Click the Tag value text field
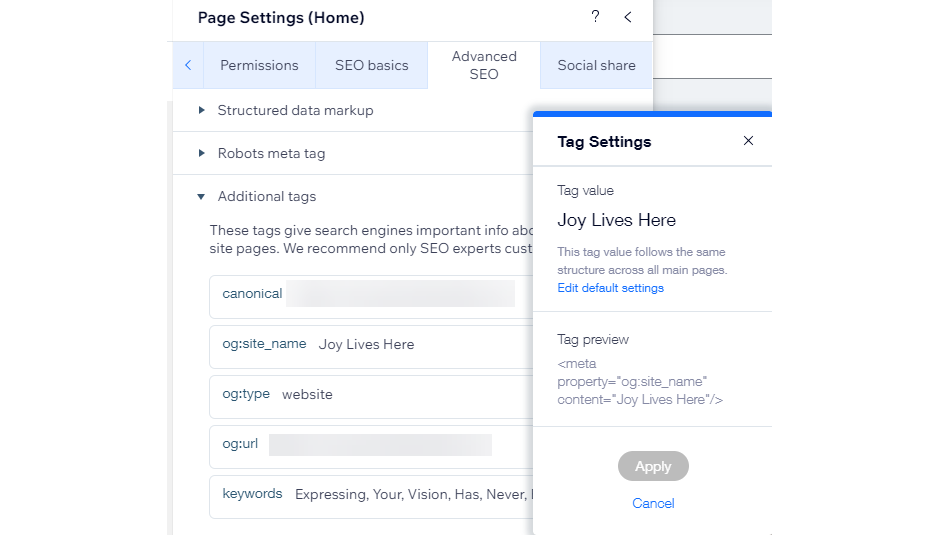This screenshot has width=944, height=535. click(616, 220)
